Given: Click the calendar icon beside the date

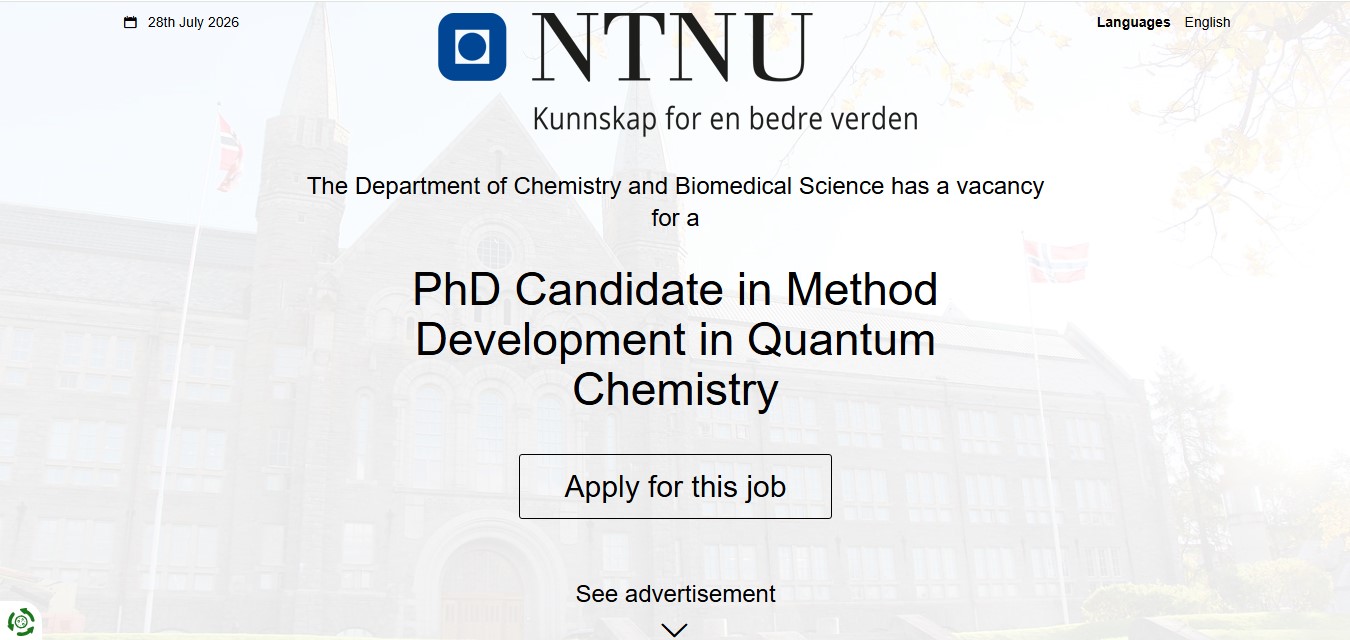Looking at the screenshot, I should coord(130,22).
